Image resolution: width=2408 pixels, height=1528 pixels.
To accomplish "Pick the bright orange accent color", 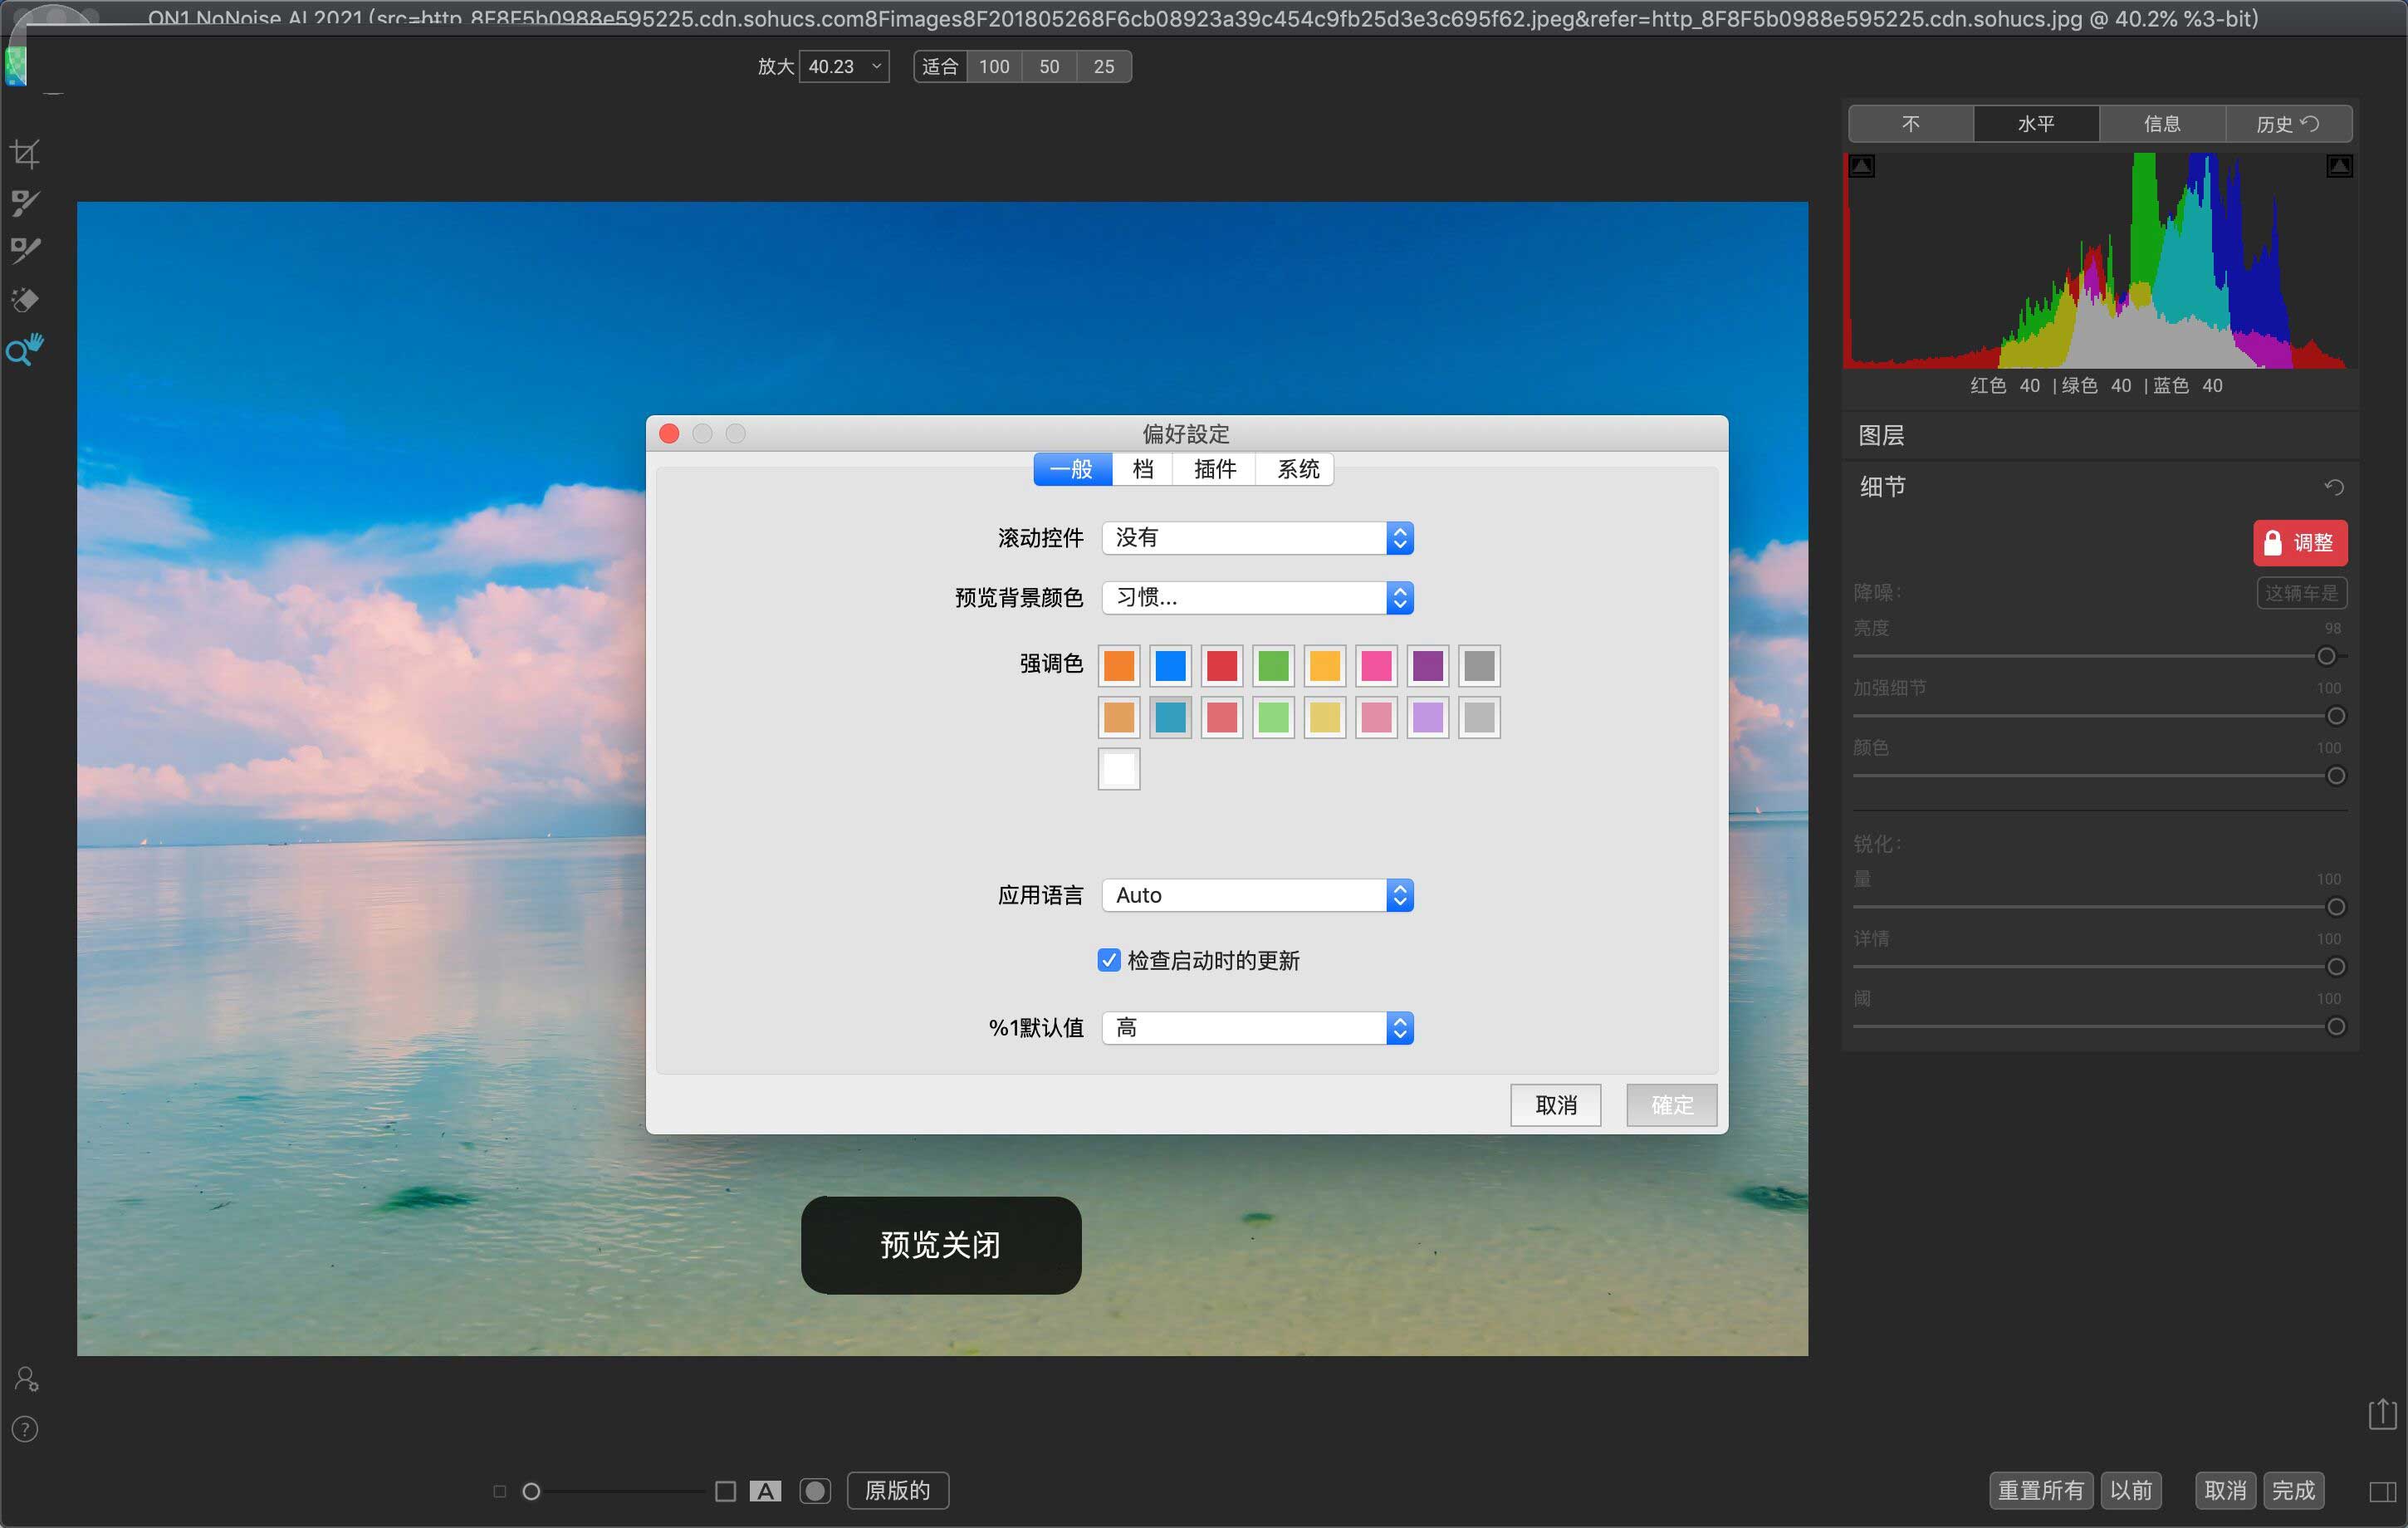I will click(x=1119, y=666).
